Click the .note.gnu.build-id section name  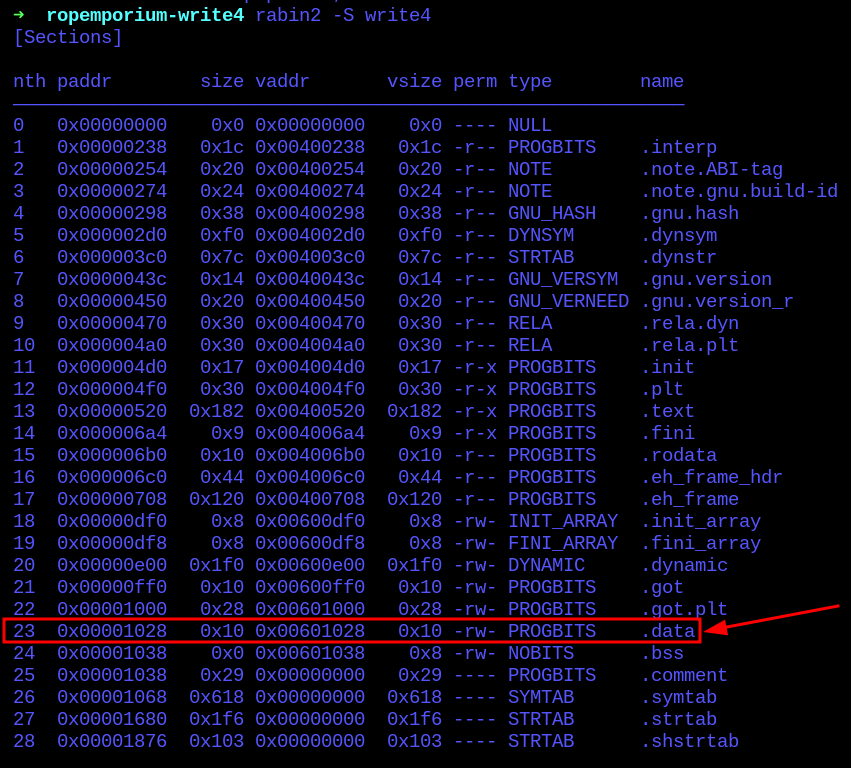739,192
